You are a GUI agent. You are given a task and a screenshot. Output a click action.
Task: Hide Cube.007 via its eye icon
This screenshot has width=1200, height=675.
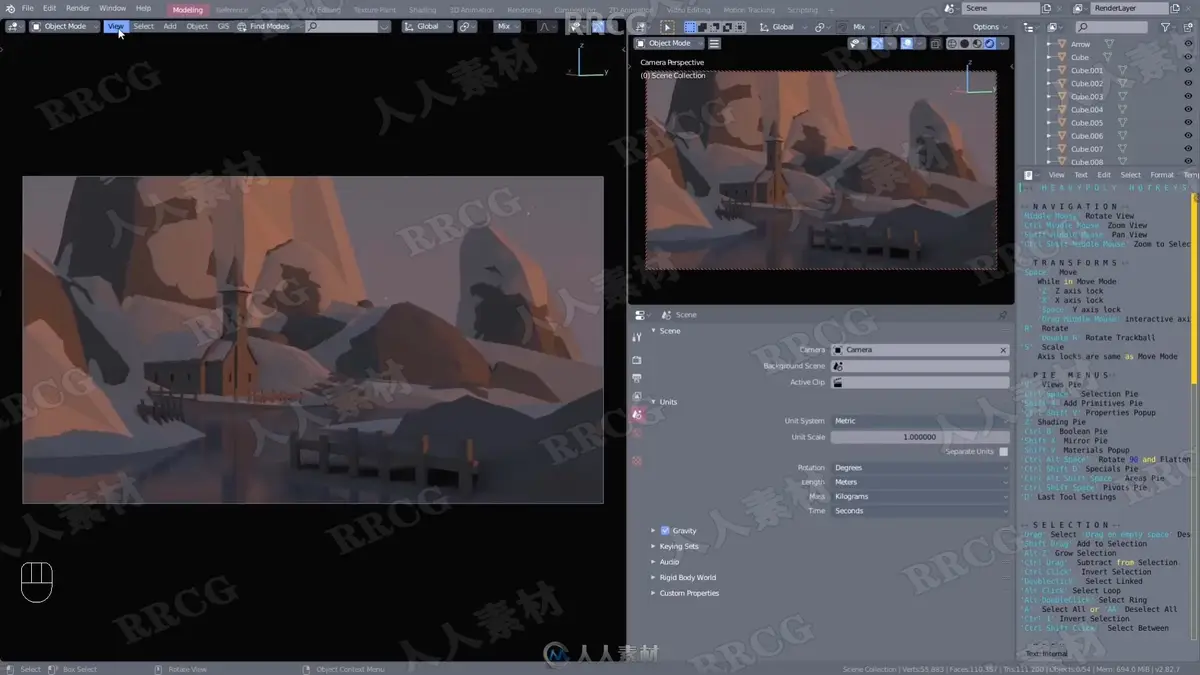(1189, 149)
